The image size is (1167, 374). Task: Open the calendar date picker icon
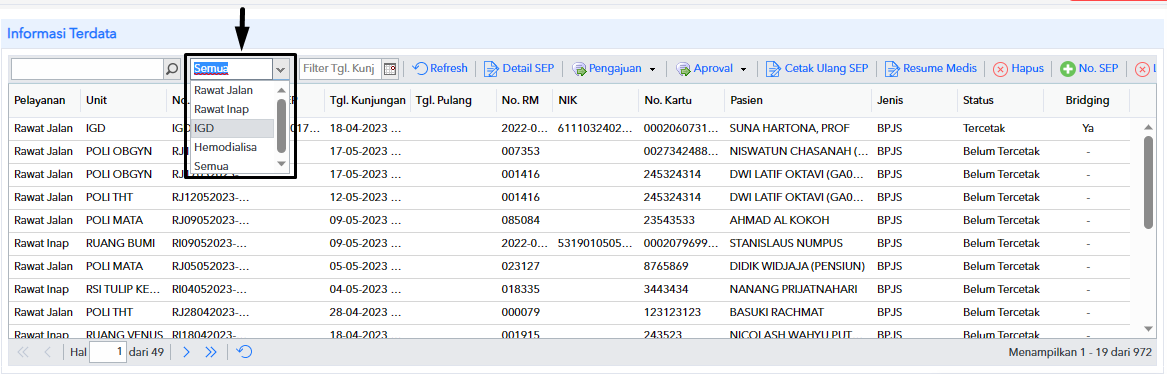click(390, 69)
